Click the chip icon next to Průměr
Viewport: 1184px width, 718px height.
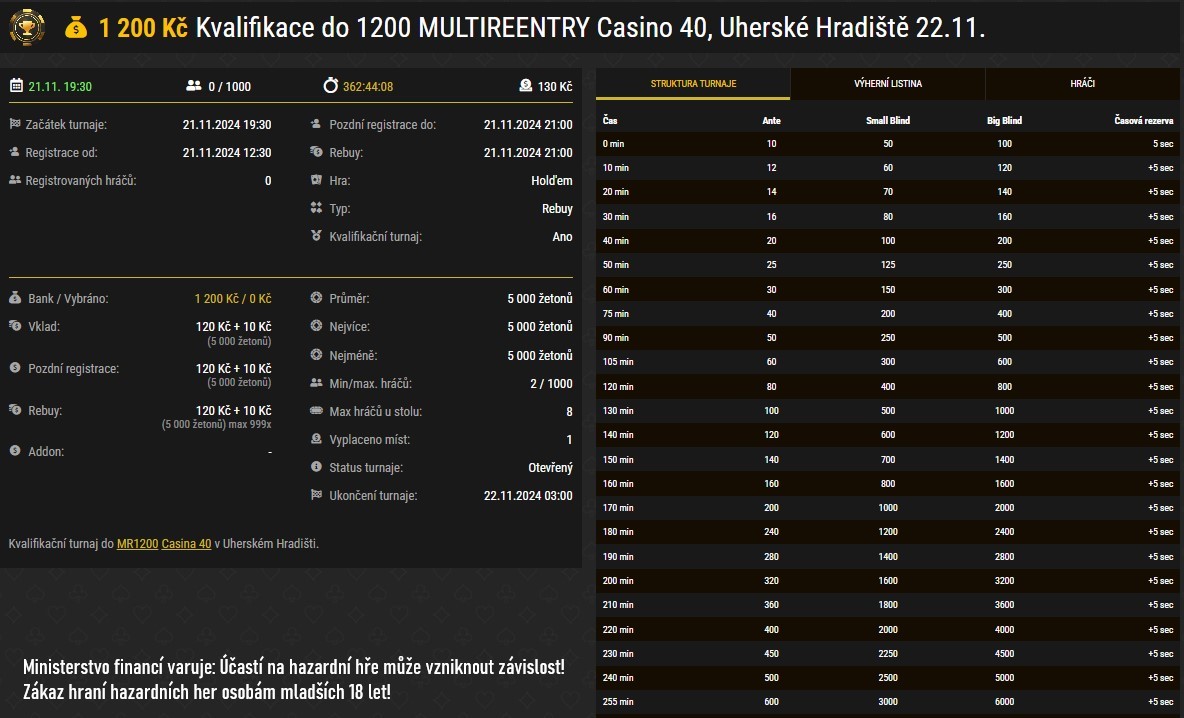coord(316,297)
